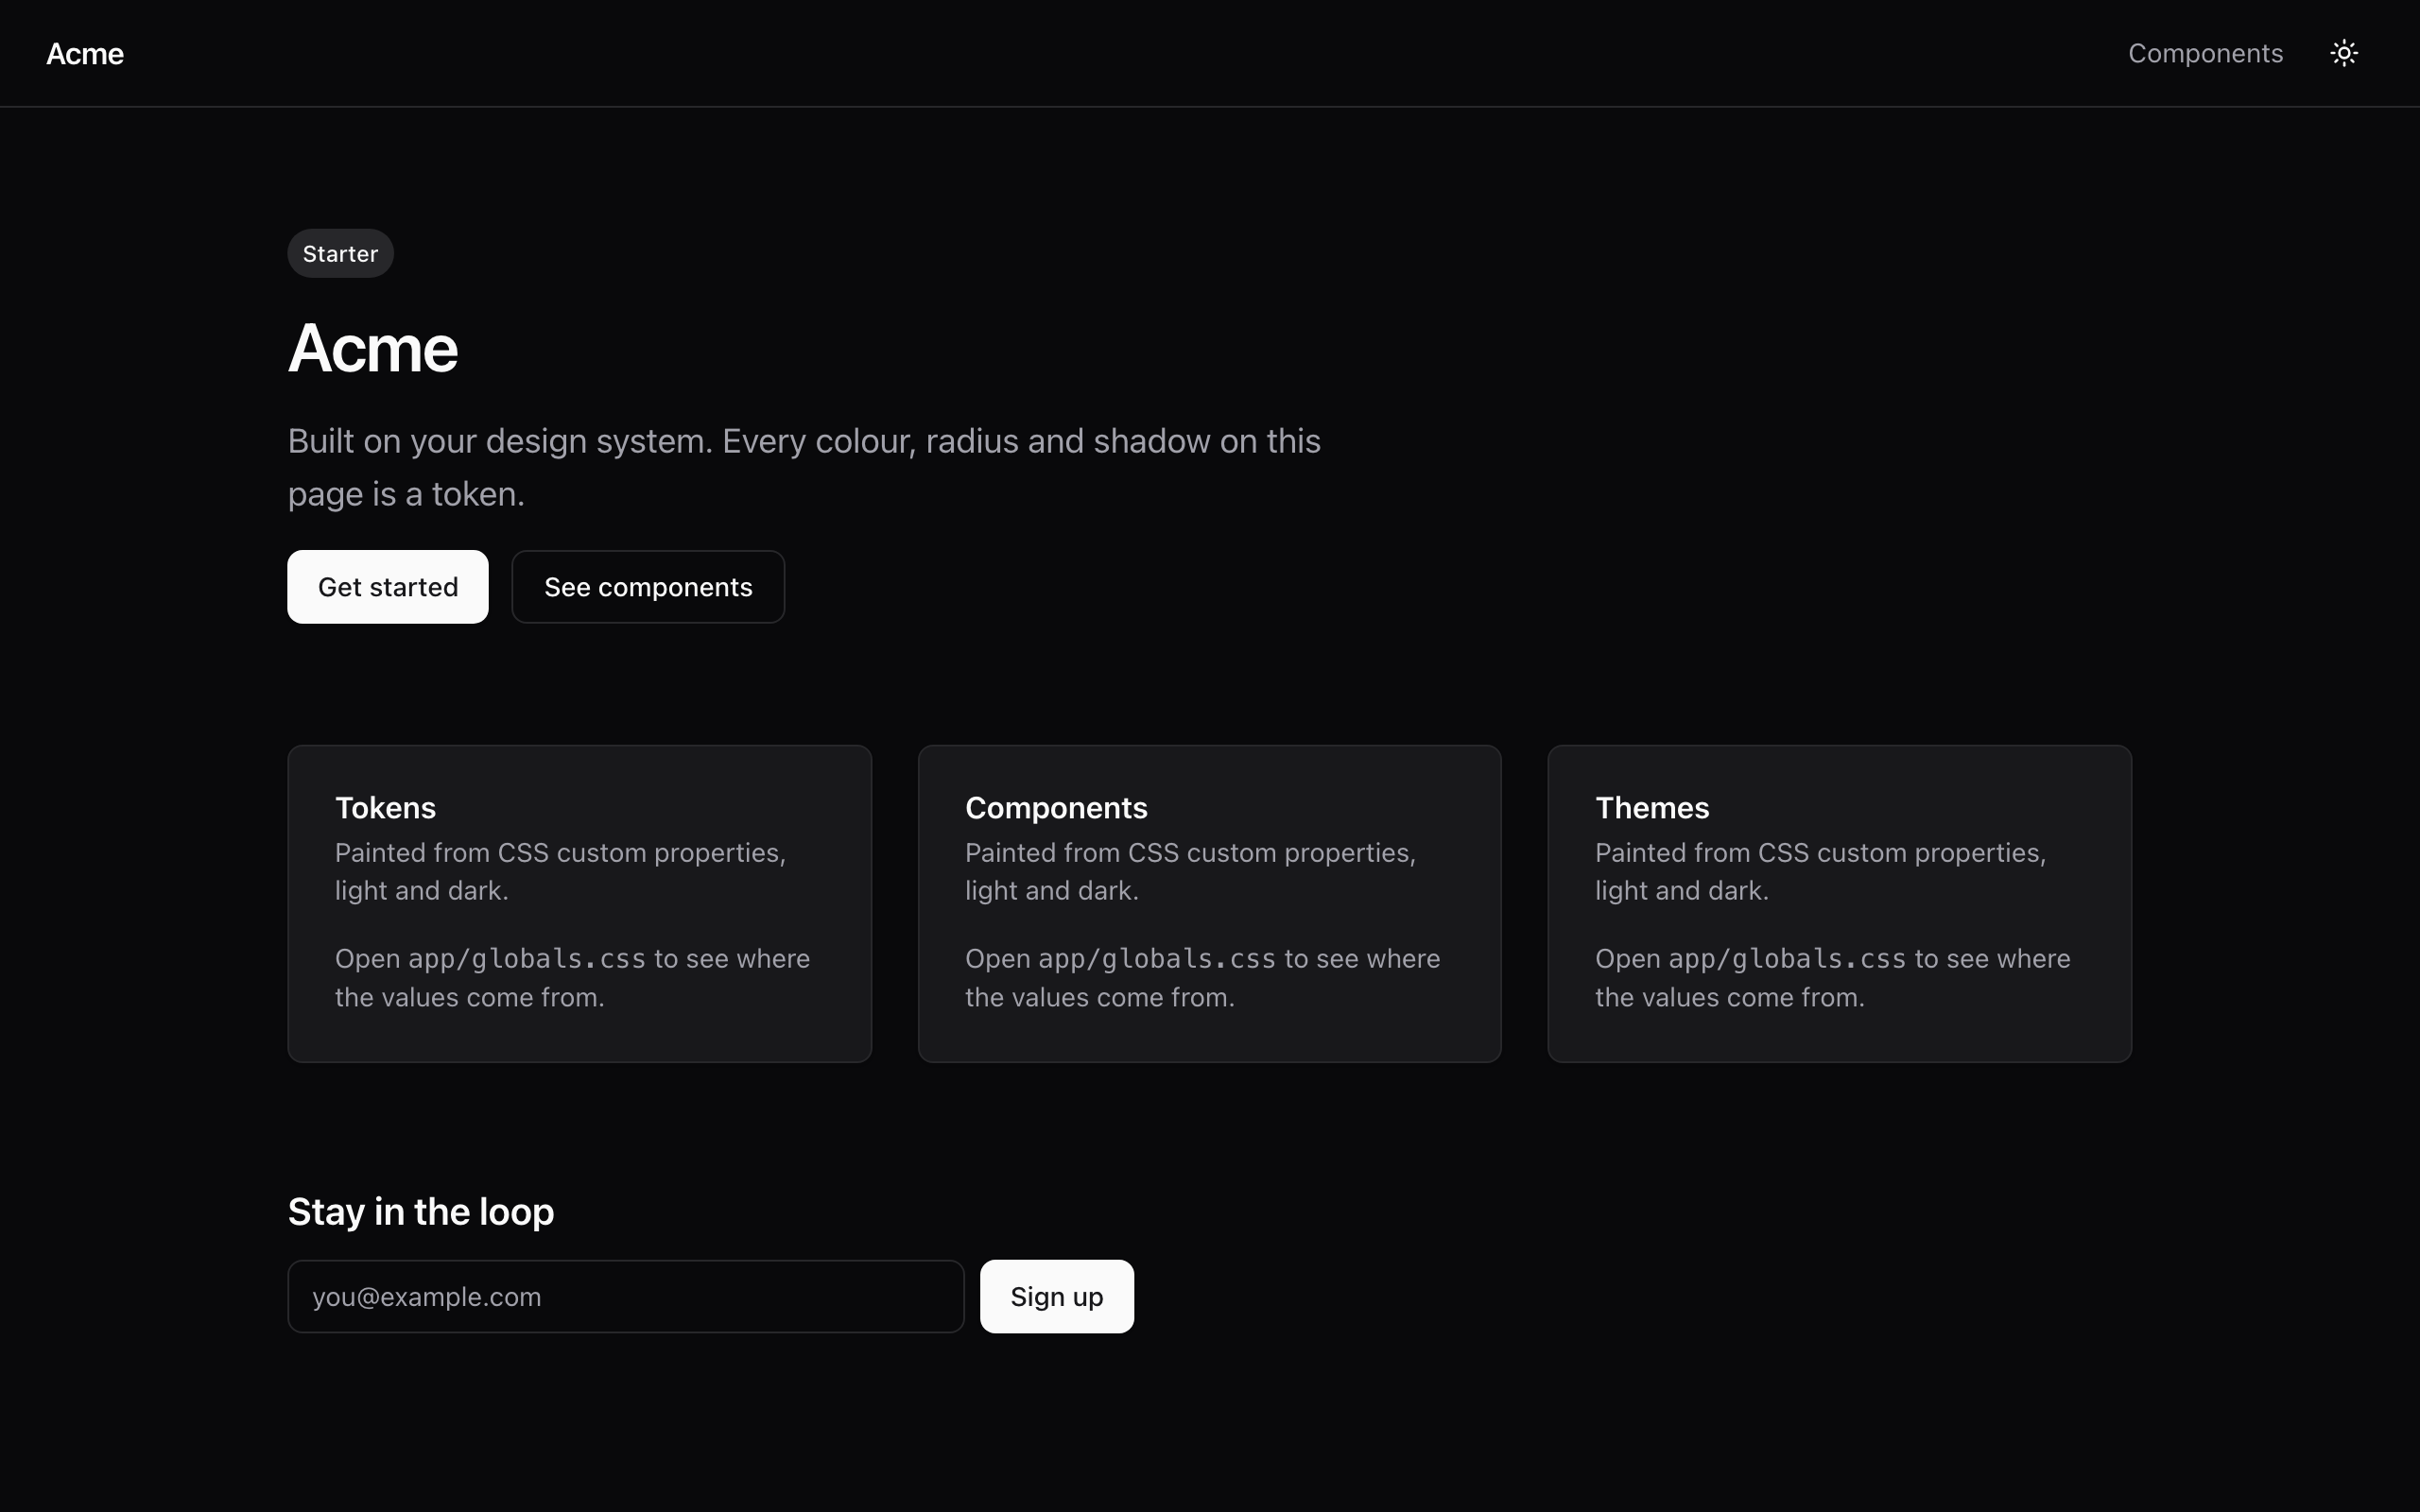
Task: Select the Components card heading
Action: pos(1056,807)
